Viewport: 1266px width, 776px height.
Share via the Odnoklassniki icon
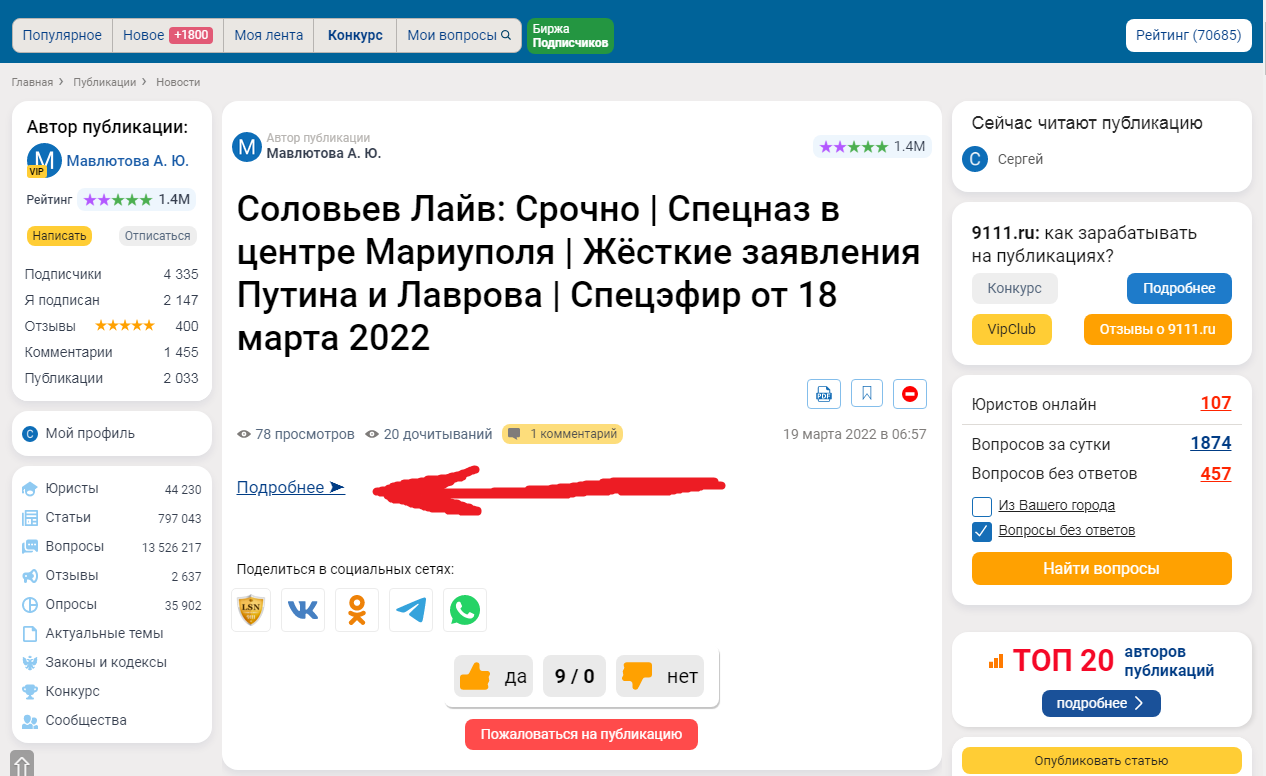357,610
